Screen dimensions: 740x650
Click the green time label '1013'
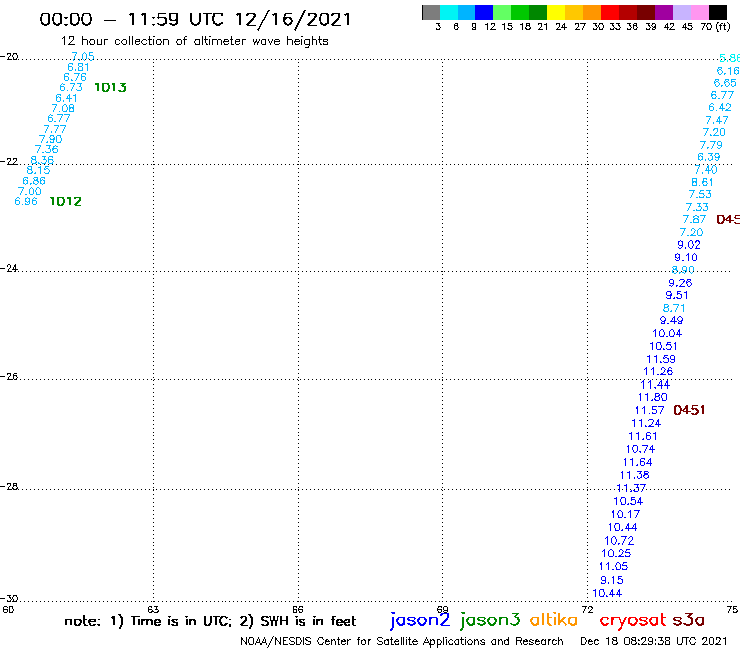click(110, 87)
